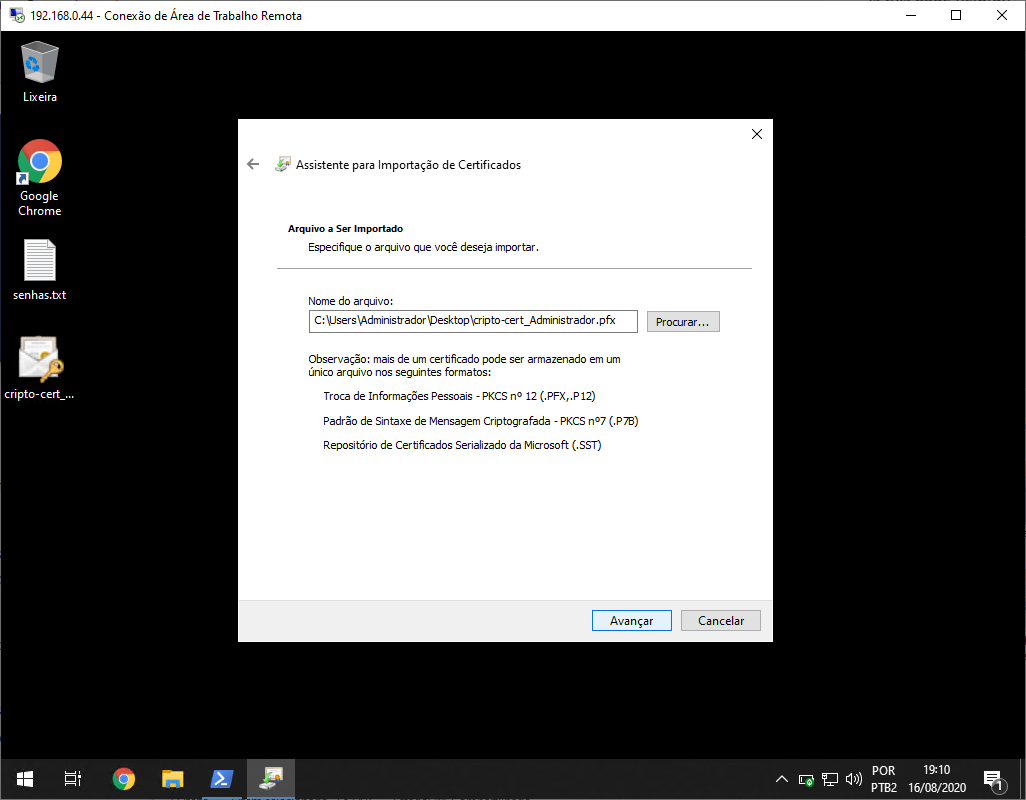Viewport: 1026px width, 800px height.
Task: Open Task View from the taskbar
Action: [73, 779]
